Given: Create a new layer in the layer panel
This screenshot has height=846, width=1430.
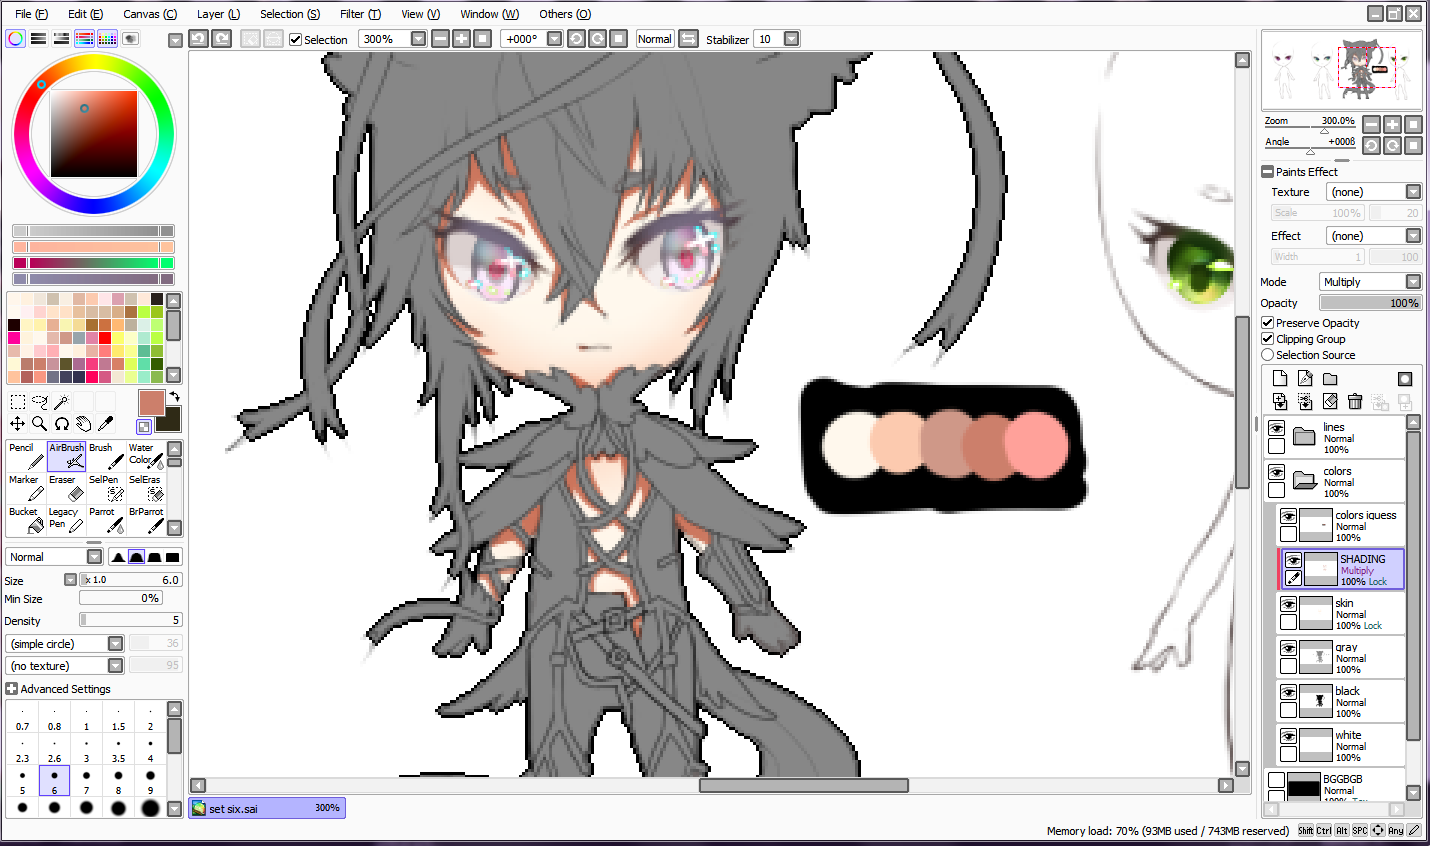Looking at the screenshot, I should 1280,378.
